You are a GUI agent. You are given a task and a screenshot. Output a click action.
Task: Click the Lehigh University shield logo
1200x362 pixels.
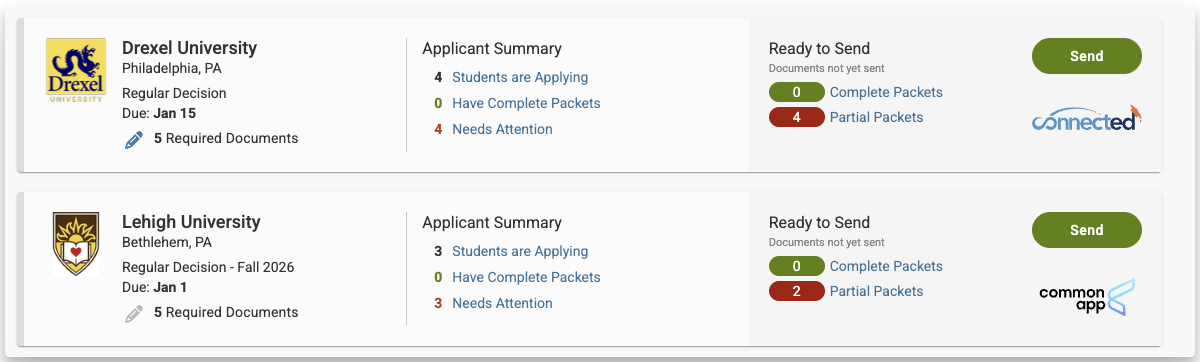pos(76,244)
